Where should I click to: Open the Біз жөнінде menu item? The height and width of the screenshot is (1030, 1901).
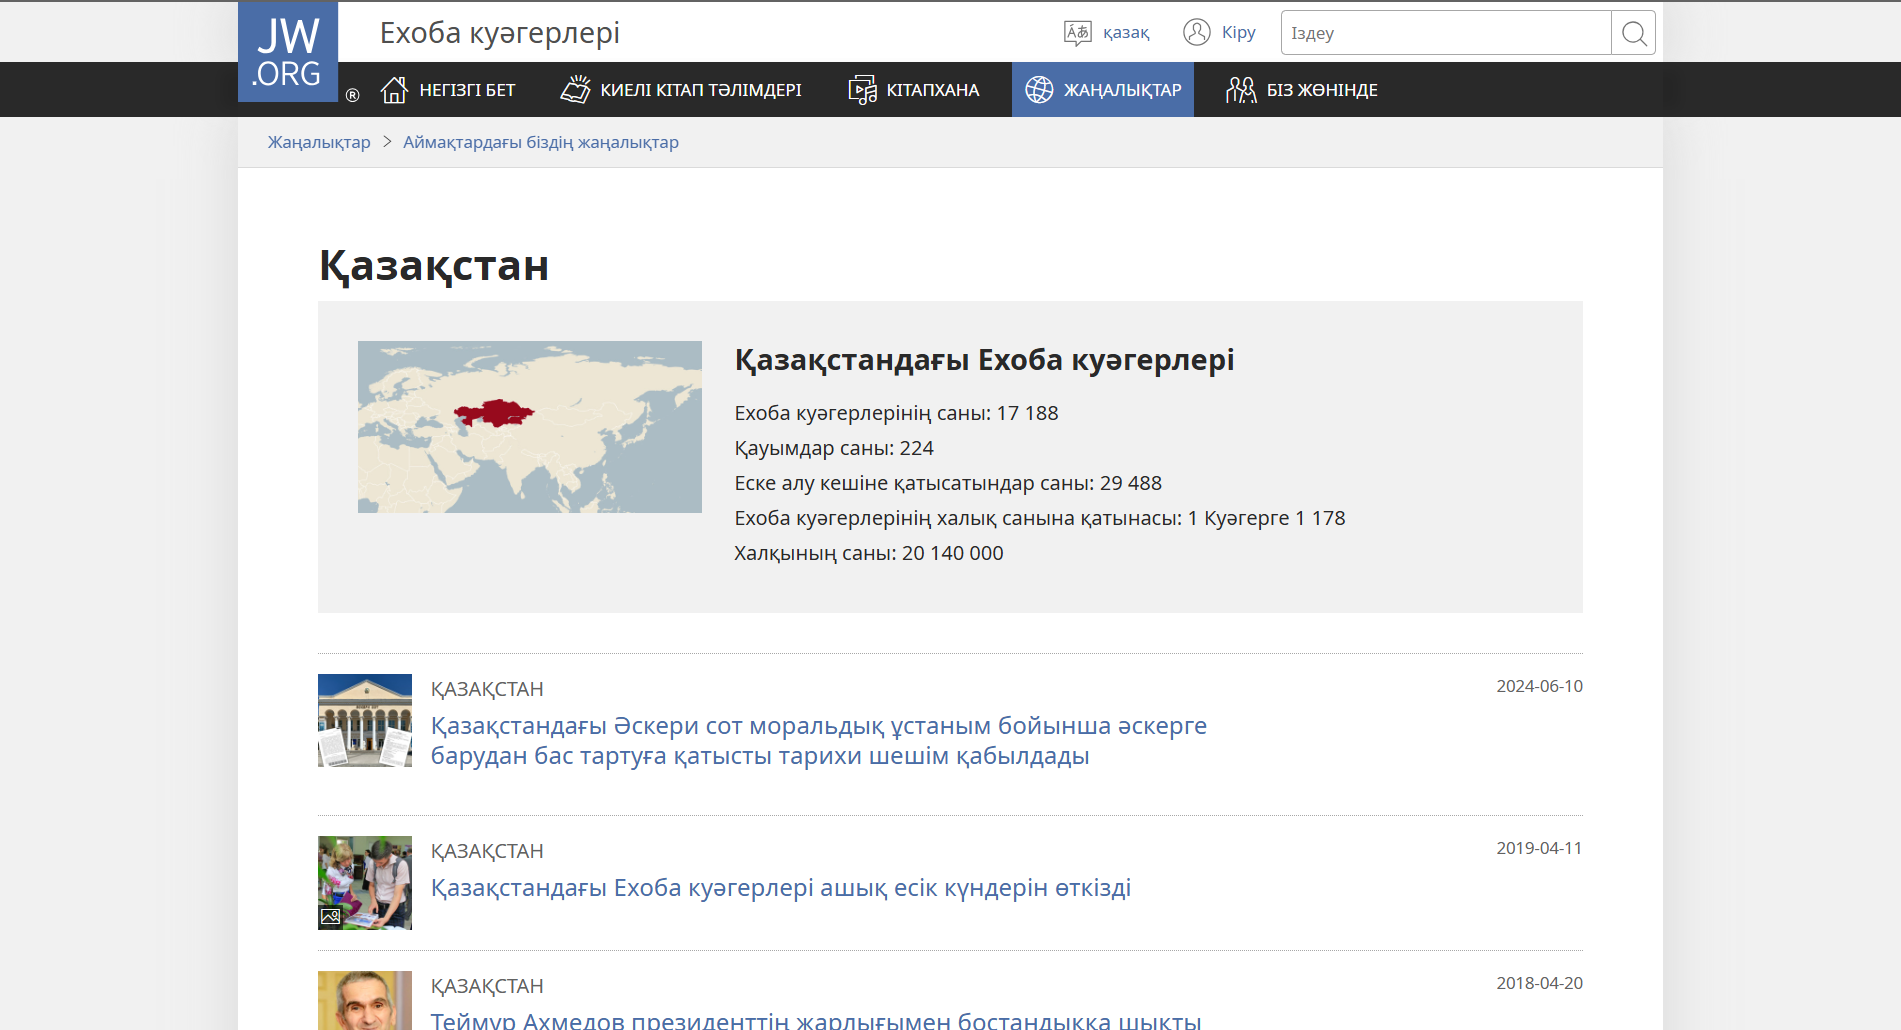(1321, 90)
